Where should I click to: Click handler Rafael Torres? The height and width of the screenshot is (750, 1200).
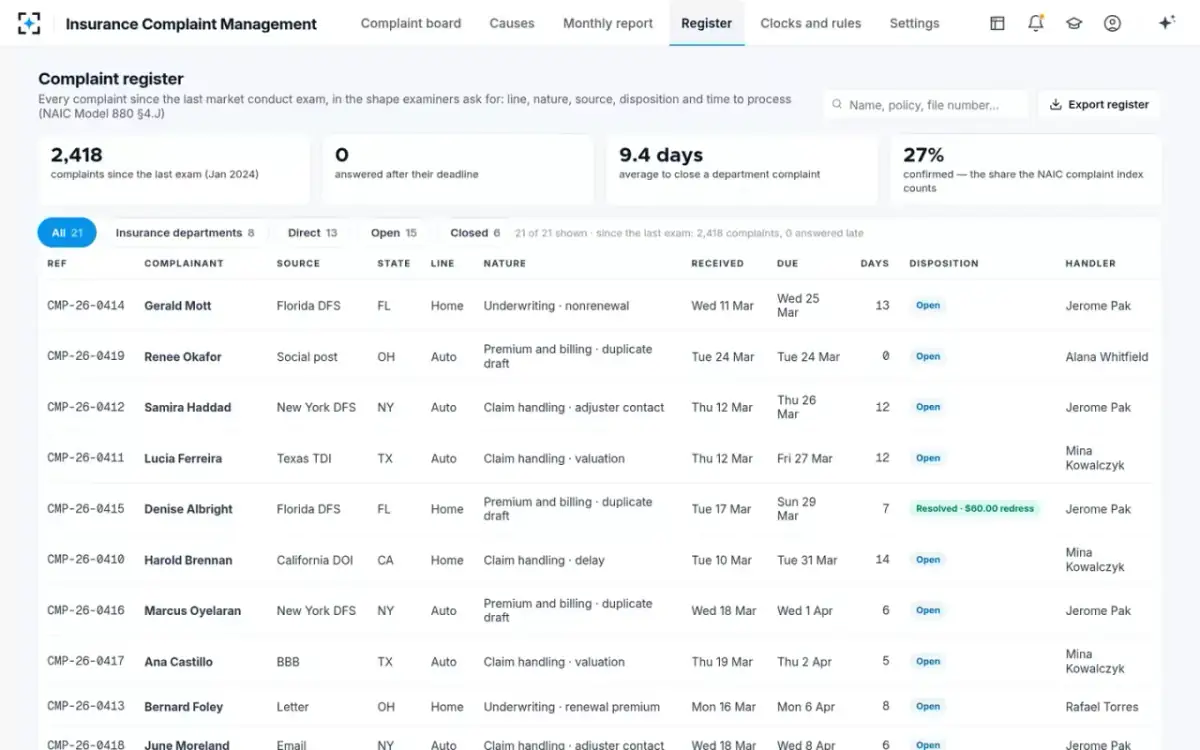[x=1102, y=707]
